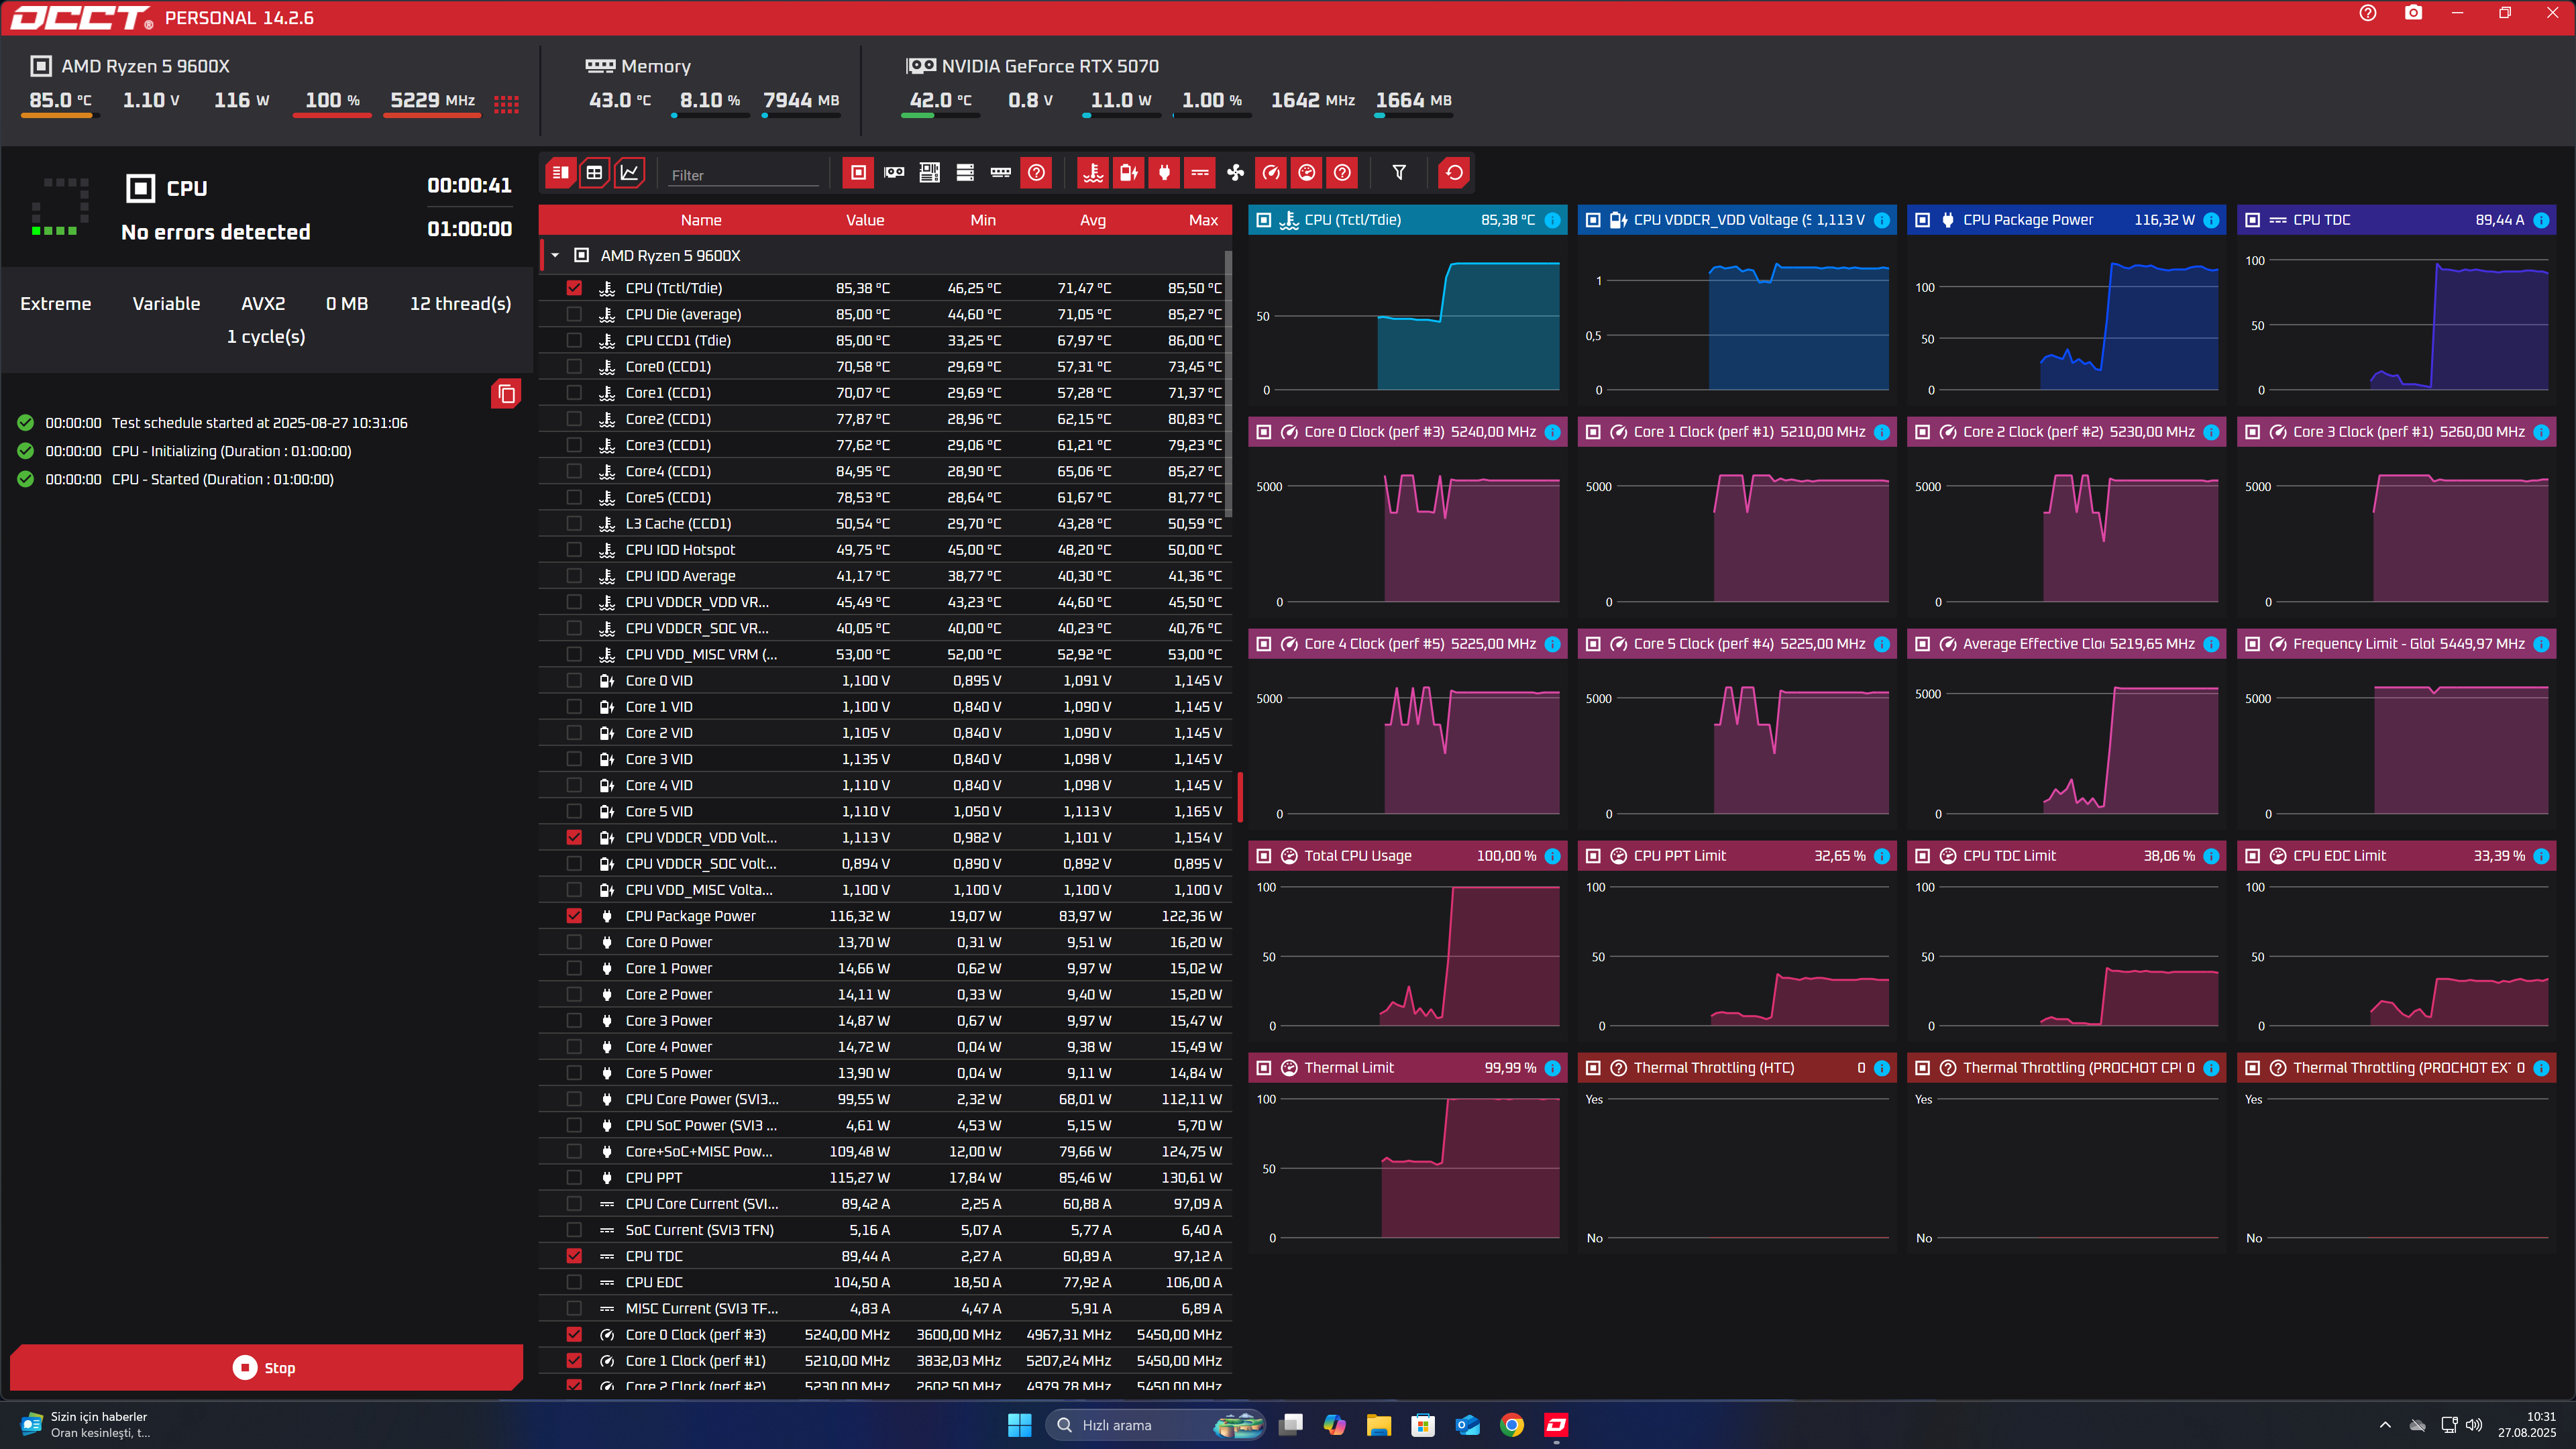2576x1449 pixels.
Task: Expand hidden system tray icons chevron
Action: click(2385, 1425)
